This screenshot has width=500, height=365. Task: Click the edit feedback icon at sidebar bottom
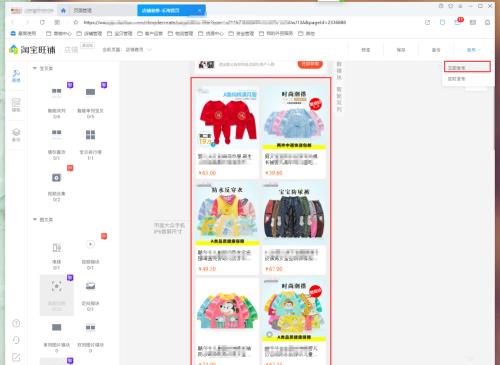16,357
